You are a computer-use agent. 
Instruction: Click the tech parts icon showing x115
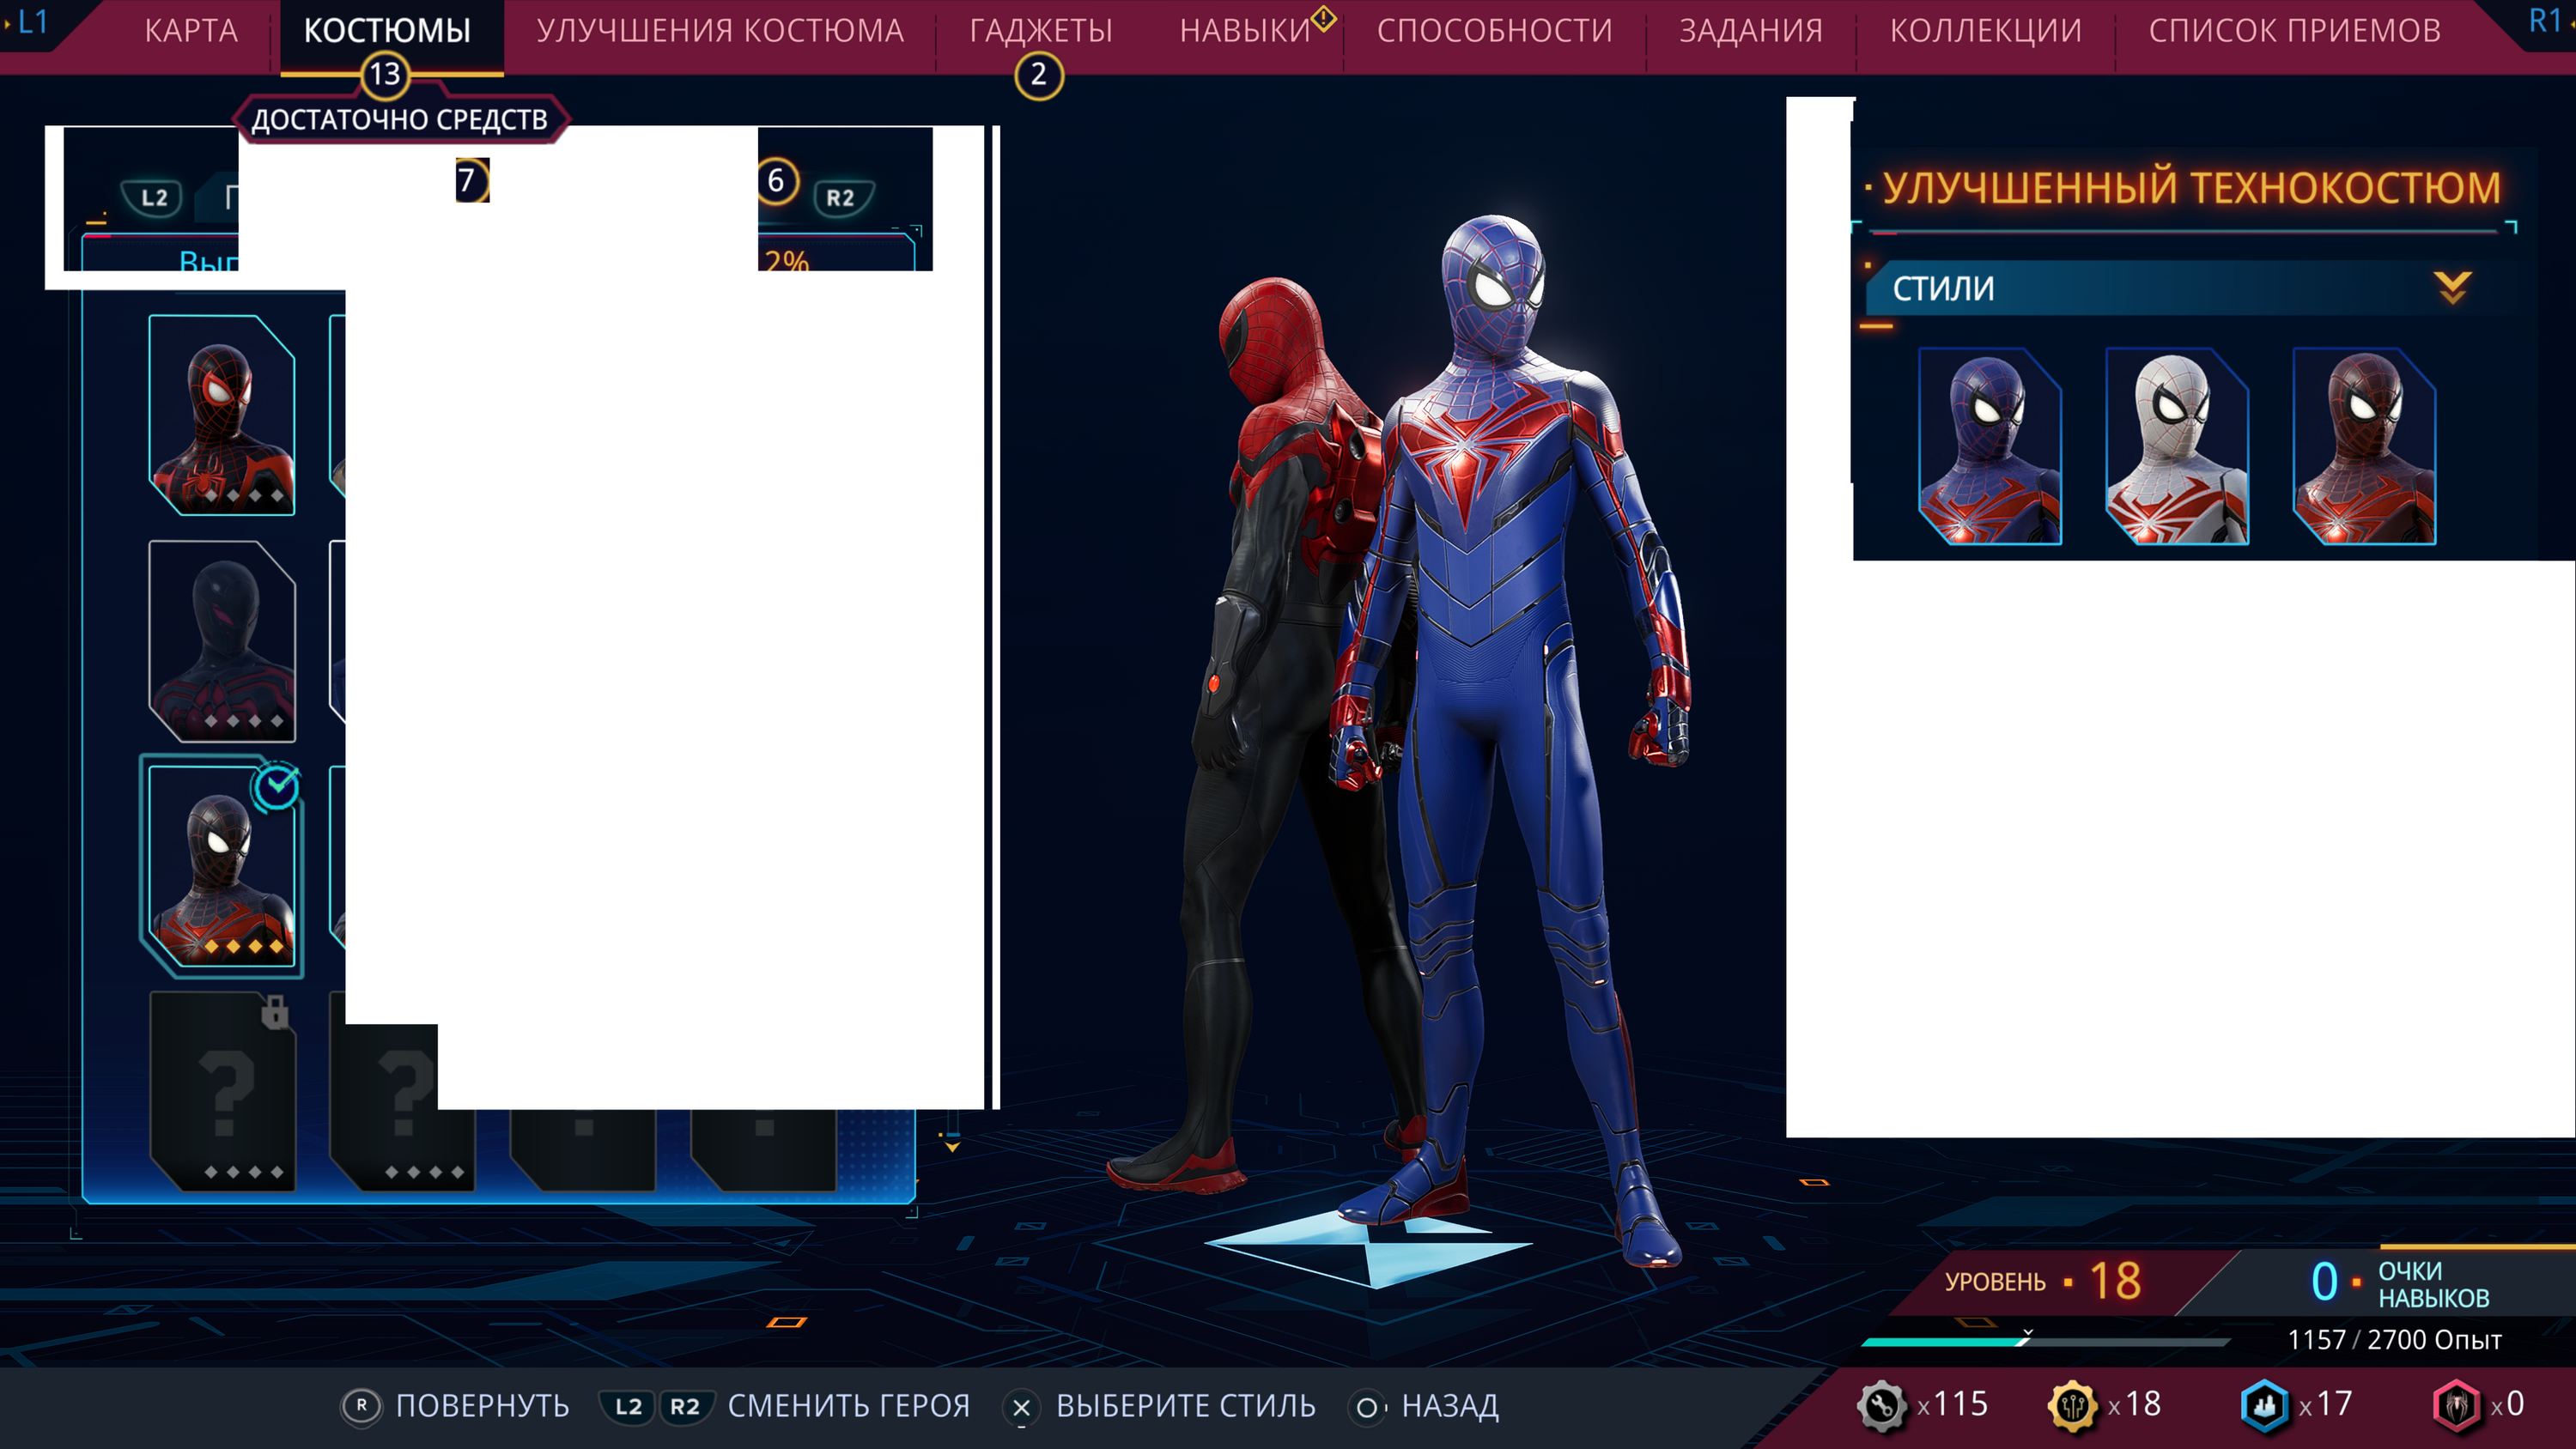coord(1882,1405)
